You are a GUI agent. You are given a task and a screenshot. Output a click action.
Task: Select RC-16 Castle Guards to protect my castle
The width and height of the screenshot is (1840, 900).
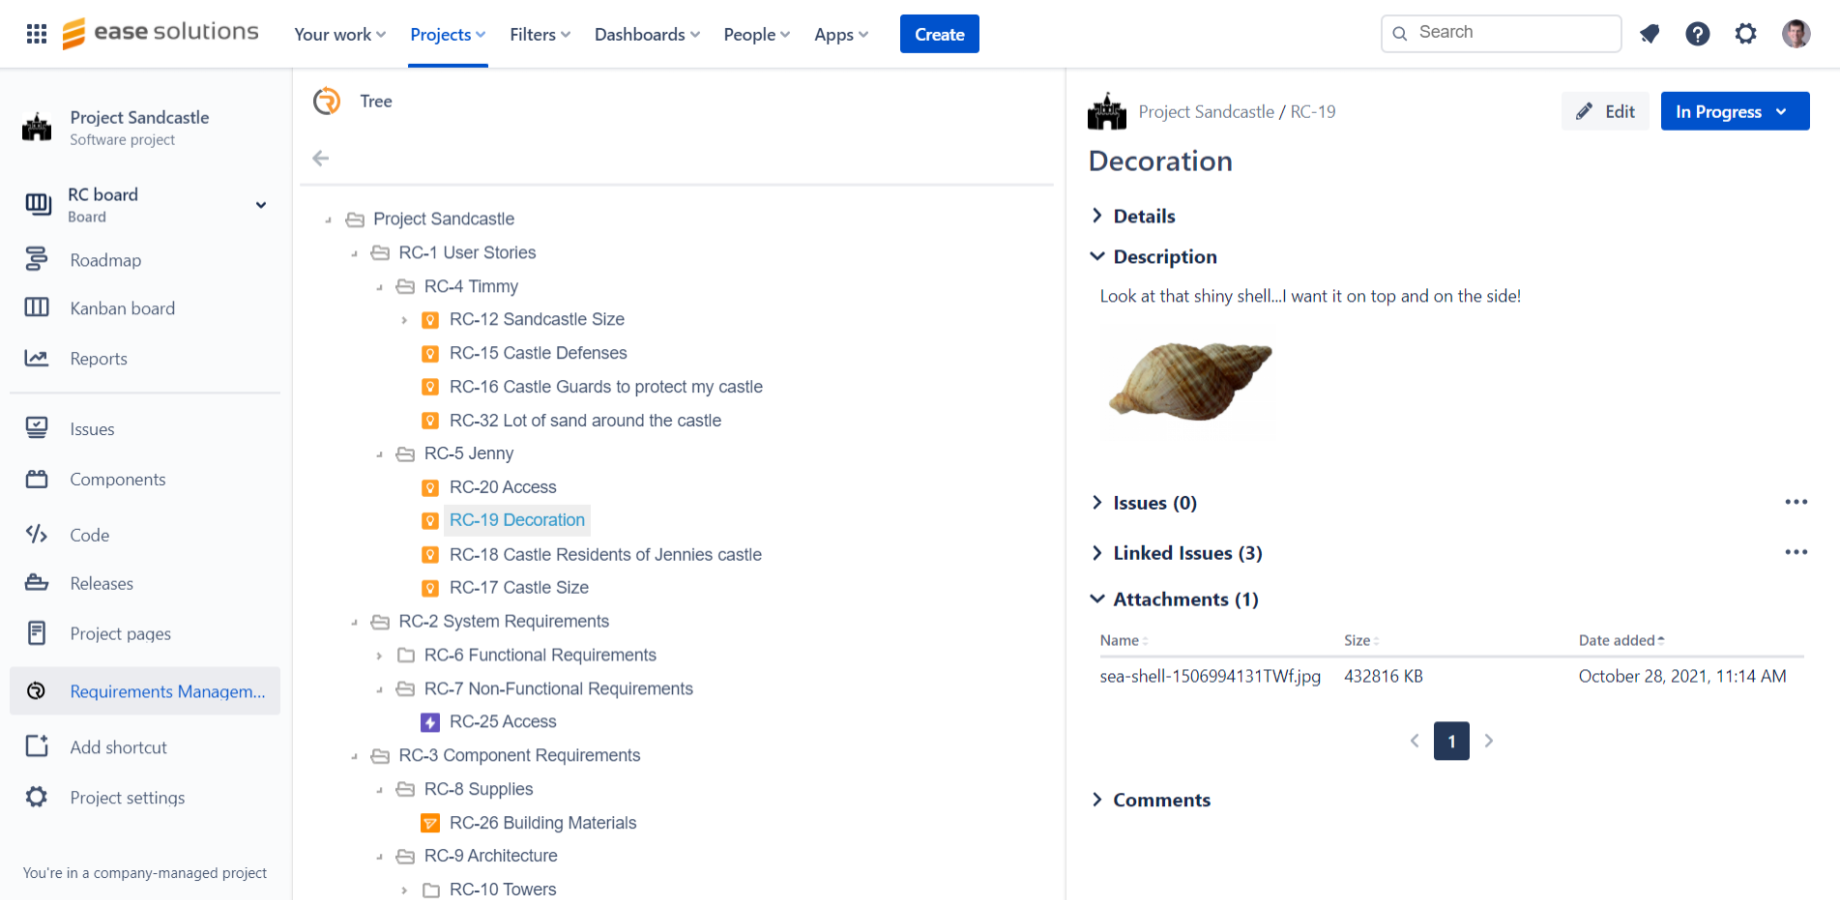(606, 387)
